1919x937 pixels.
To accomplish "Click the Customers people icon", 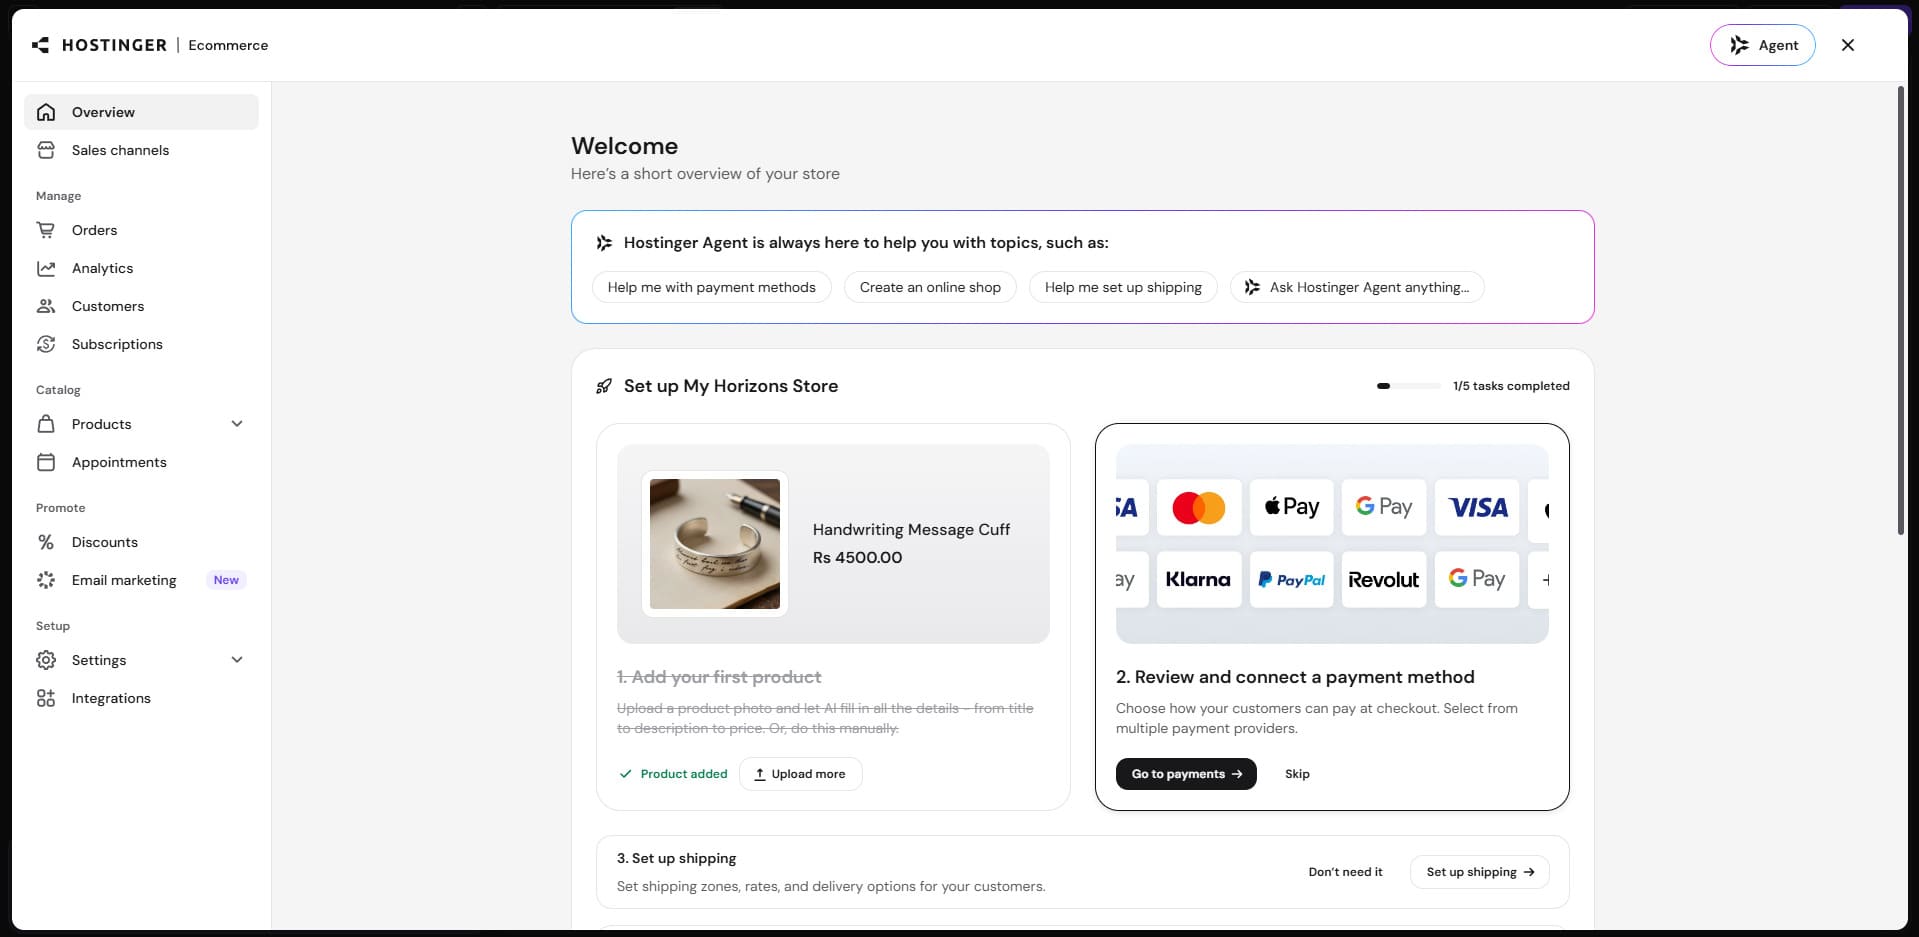I will [x=46, y=306].
